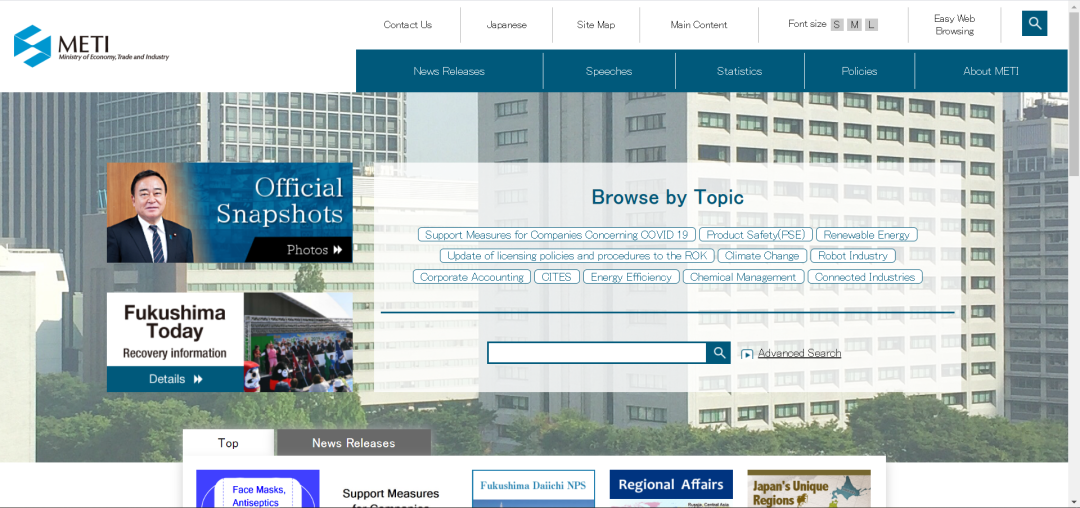
Task: Click the search button beside the search field
Action: click(x=718, y=353)
